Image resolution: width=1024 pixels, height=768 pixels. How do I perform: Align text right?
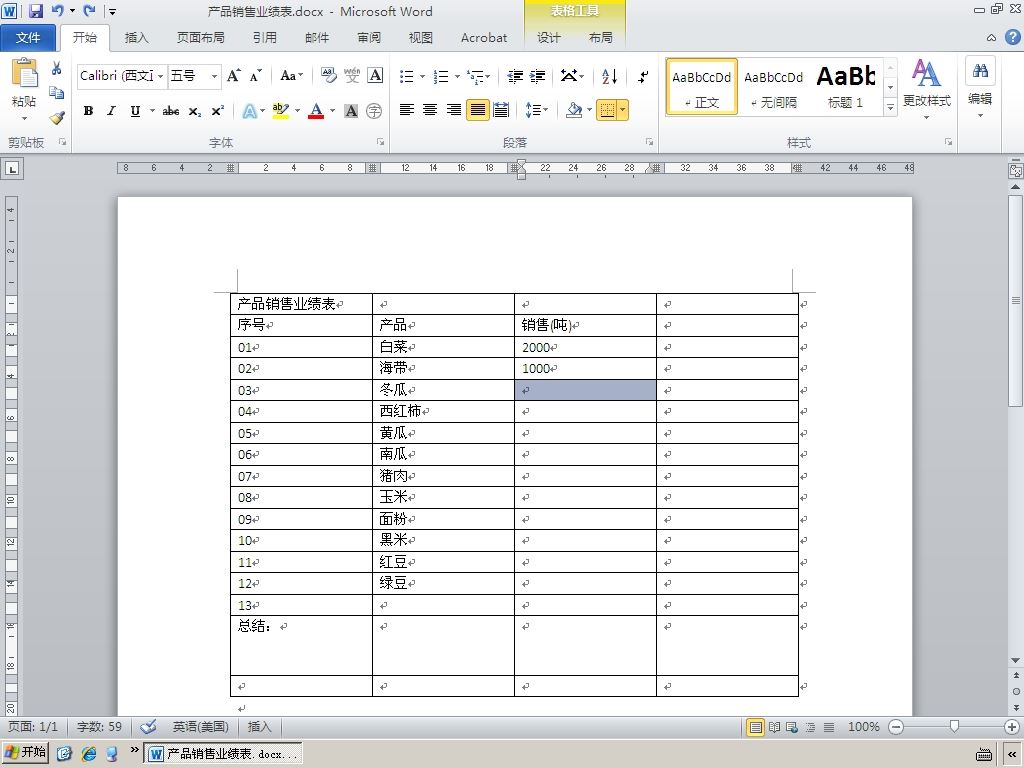453,110
